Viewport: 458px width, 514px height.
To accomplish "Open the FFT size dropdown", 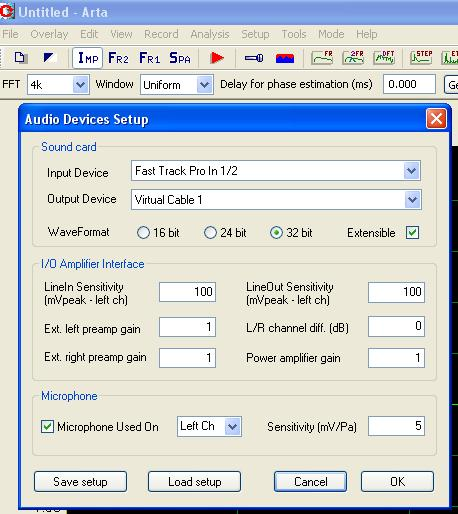I will tap(80, 85).
